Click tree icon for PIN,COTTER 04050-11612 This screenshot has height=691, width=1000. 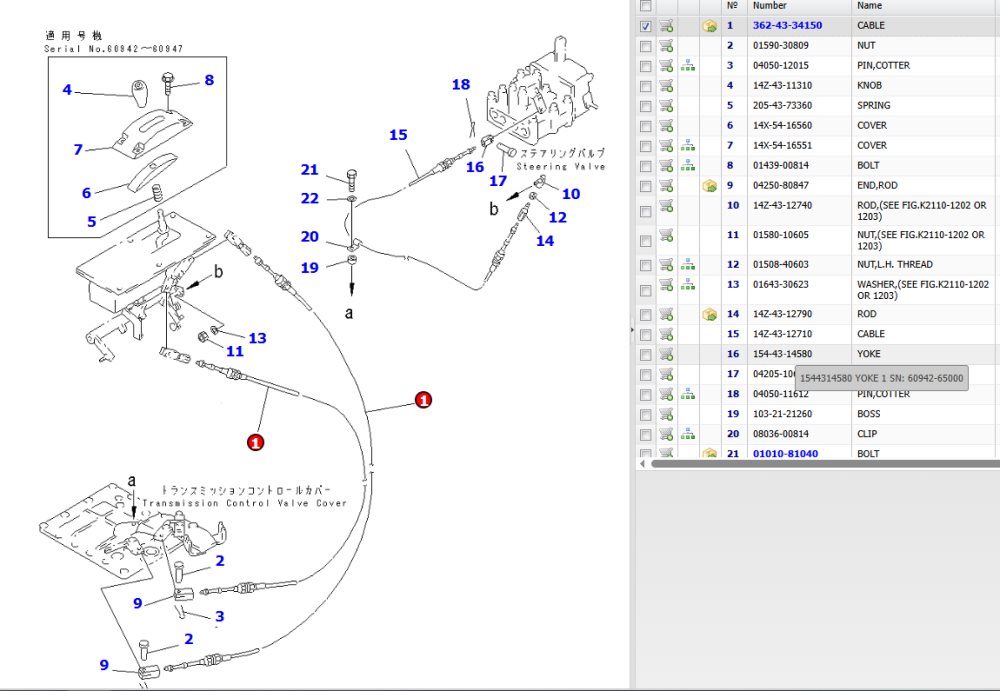point(688,394)
